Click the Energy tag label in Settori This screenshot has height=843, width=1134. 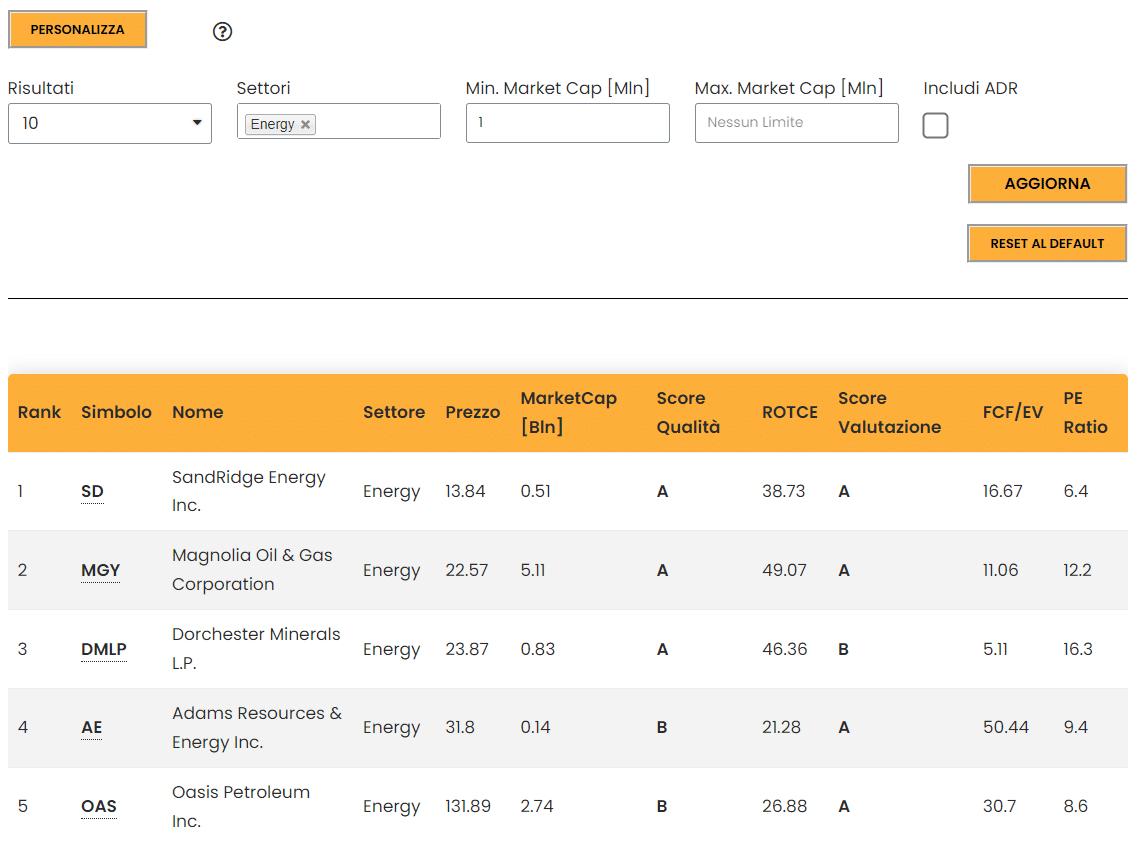[272, 124]
